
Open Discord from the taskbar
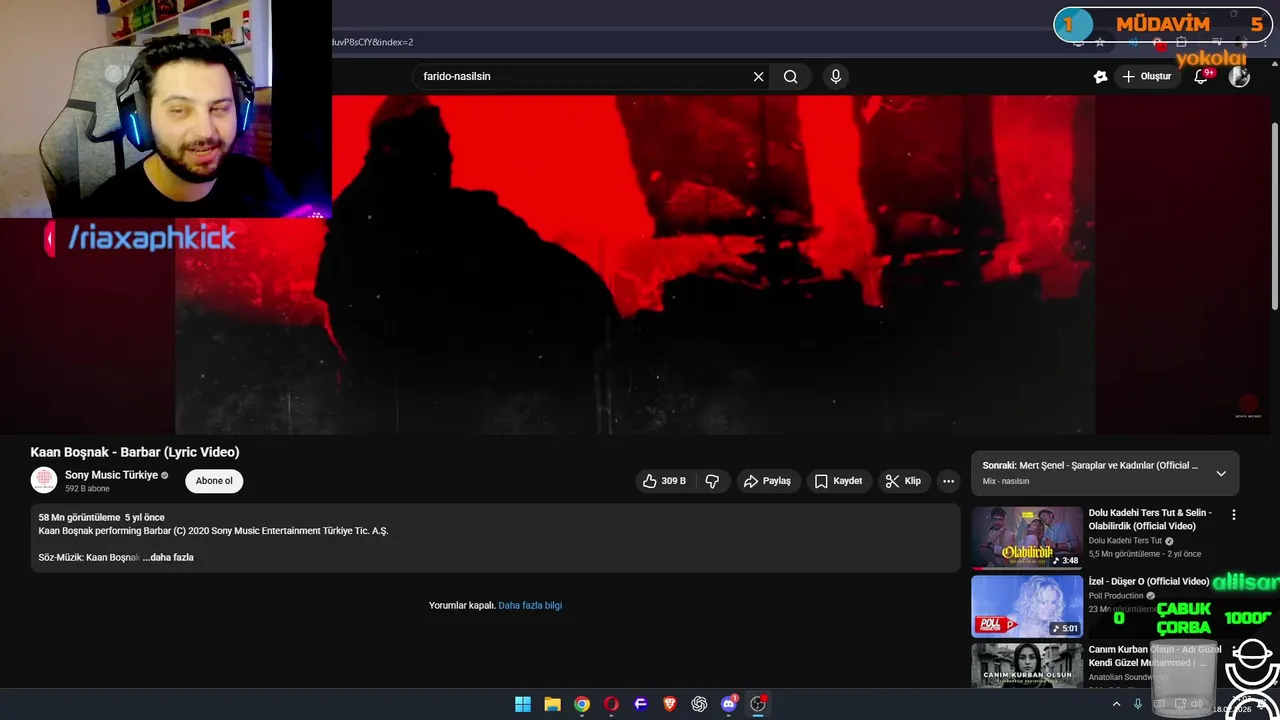tap(729, 704)
